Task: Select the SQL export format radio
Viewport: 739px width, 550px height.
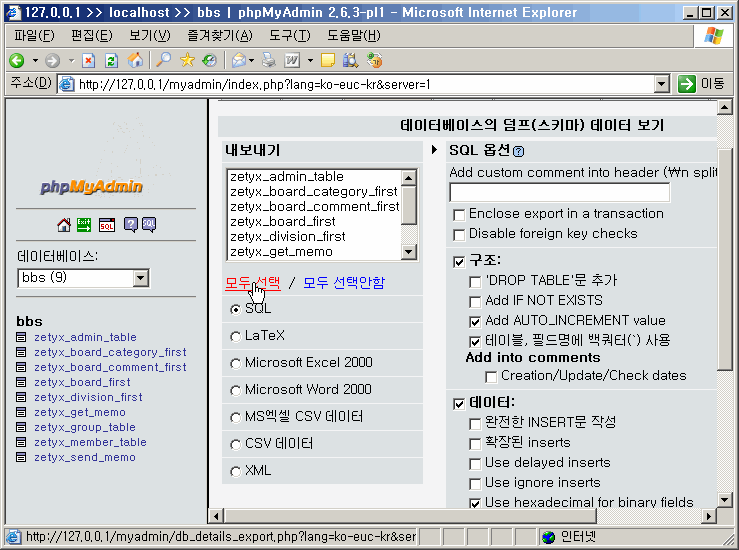Action: point(235,309)
